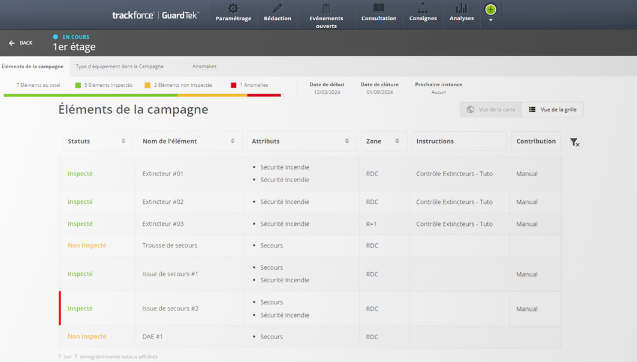The width and height of the screenshot is (637, 362).
Task: Open Evénements ouverts clipboard menu
Action: tap(326, 15)
